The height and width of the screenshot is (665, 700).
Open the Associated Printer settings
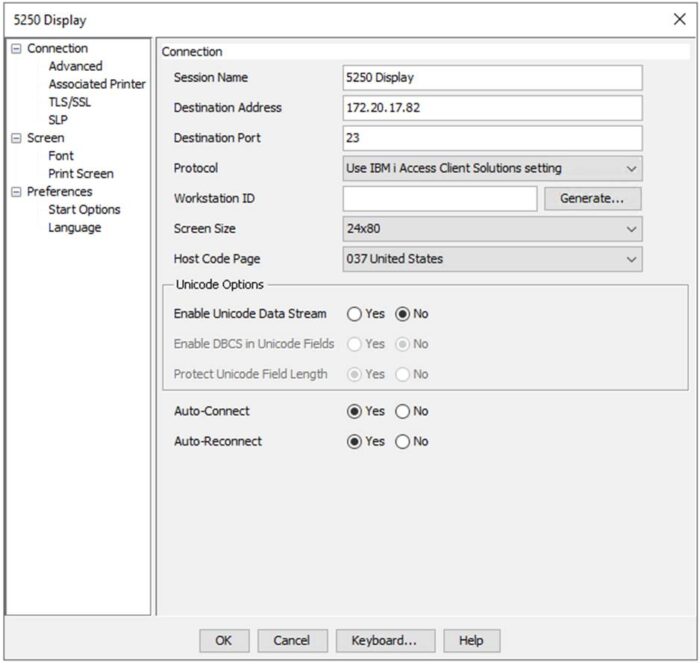(97, 84)
